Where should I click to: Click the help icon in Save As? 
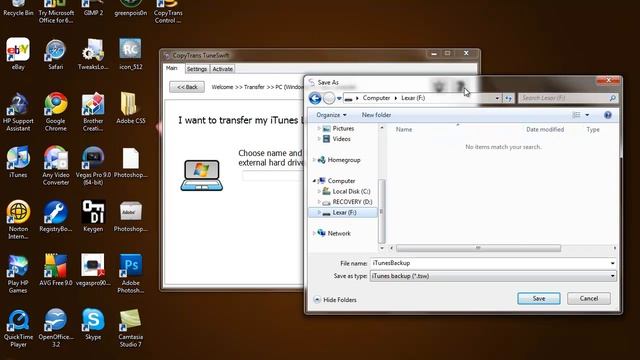pos(607,115)
